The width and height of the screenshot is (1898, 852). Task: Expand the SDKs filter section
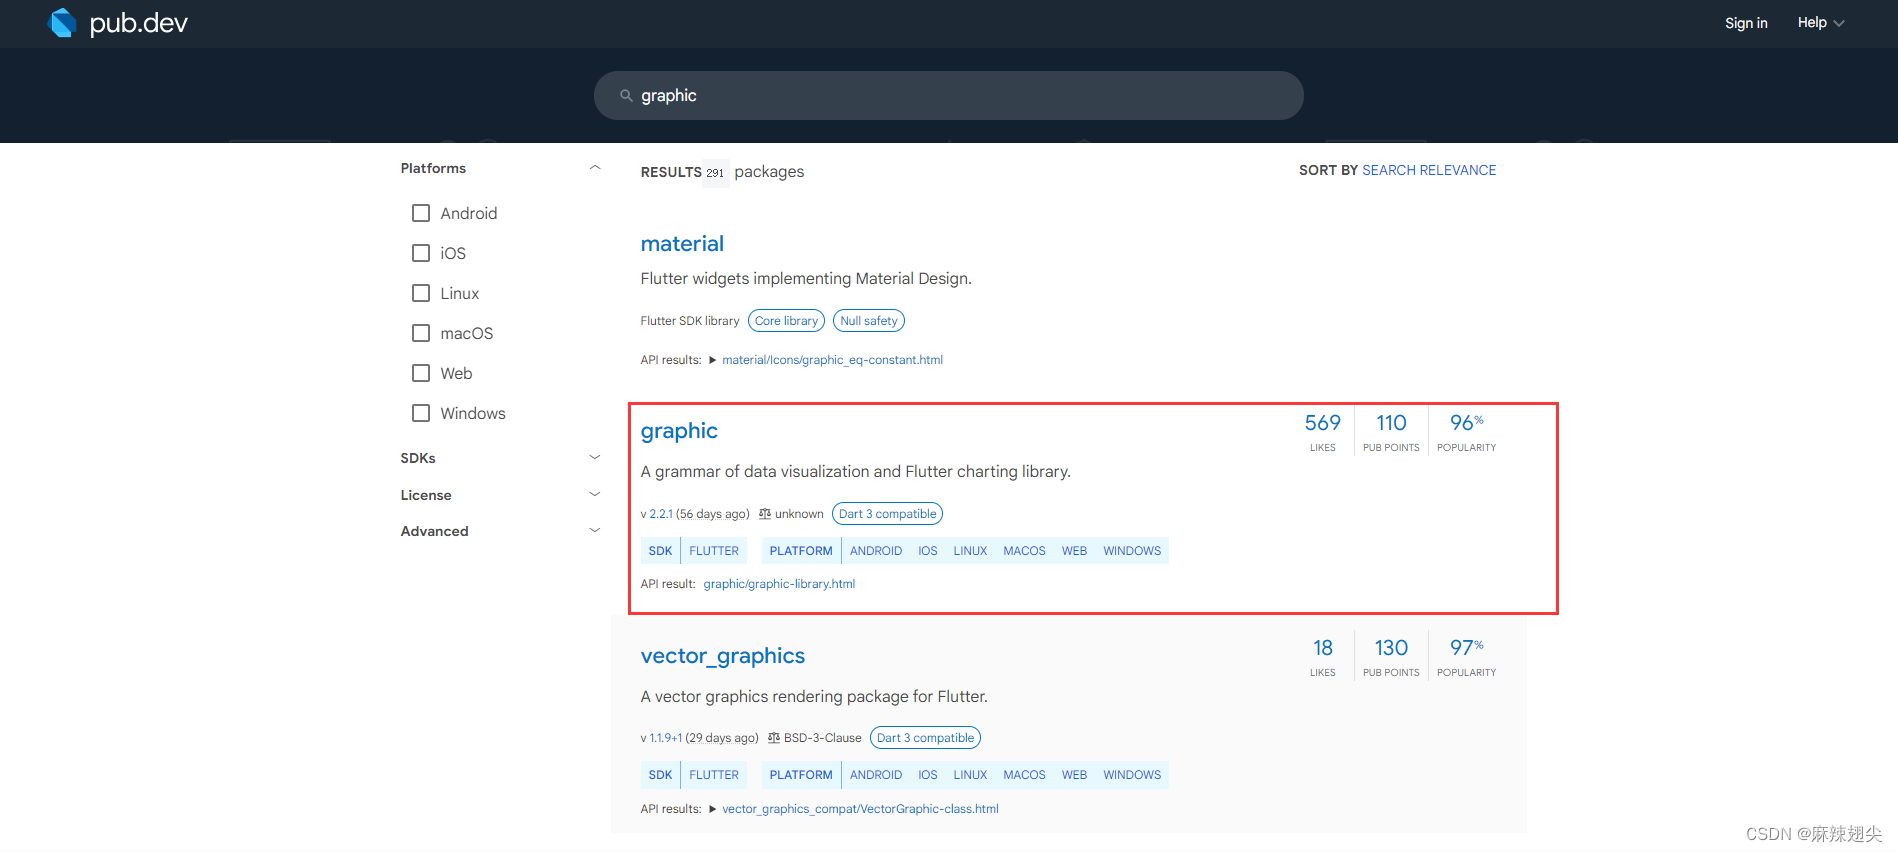595,458
